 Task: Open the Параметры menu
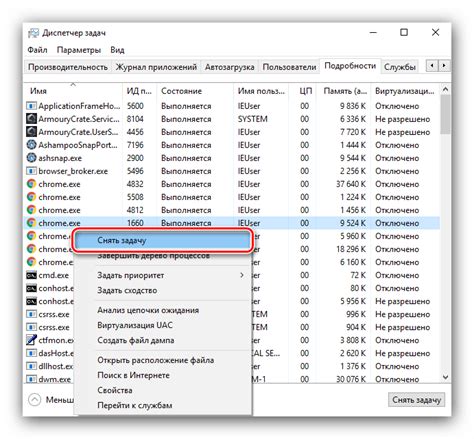point(79,50)
